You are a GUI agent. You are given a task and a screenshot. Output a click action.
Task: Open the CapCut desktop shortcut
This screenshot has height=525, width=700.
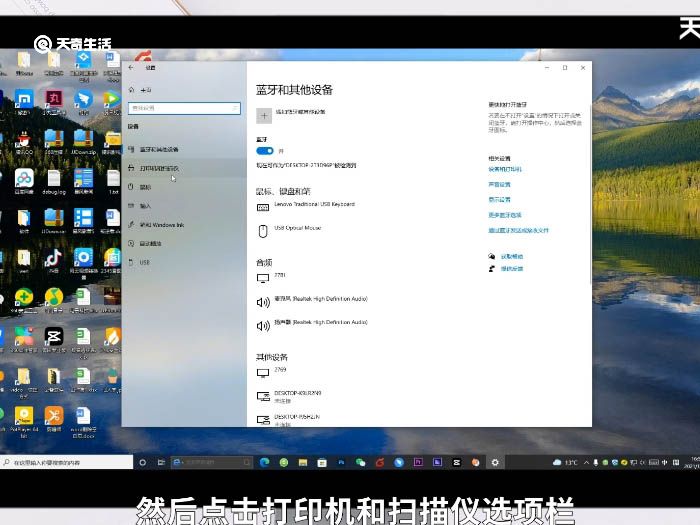point(54,339)
